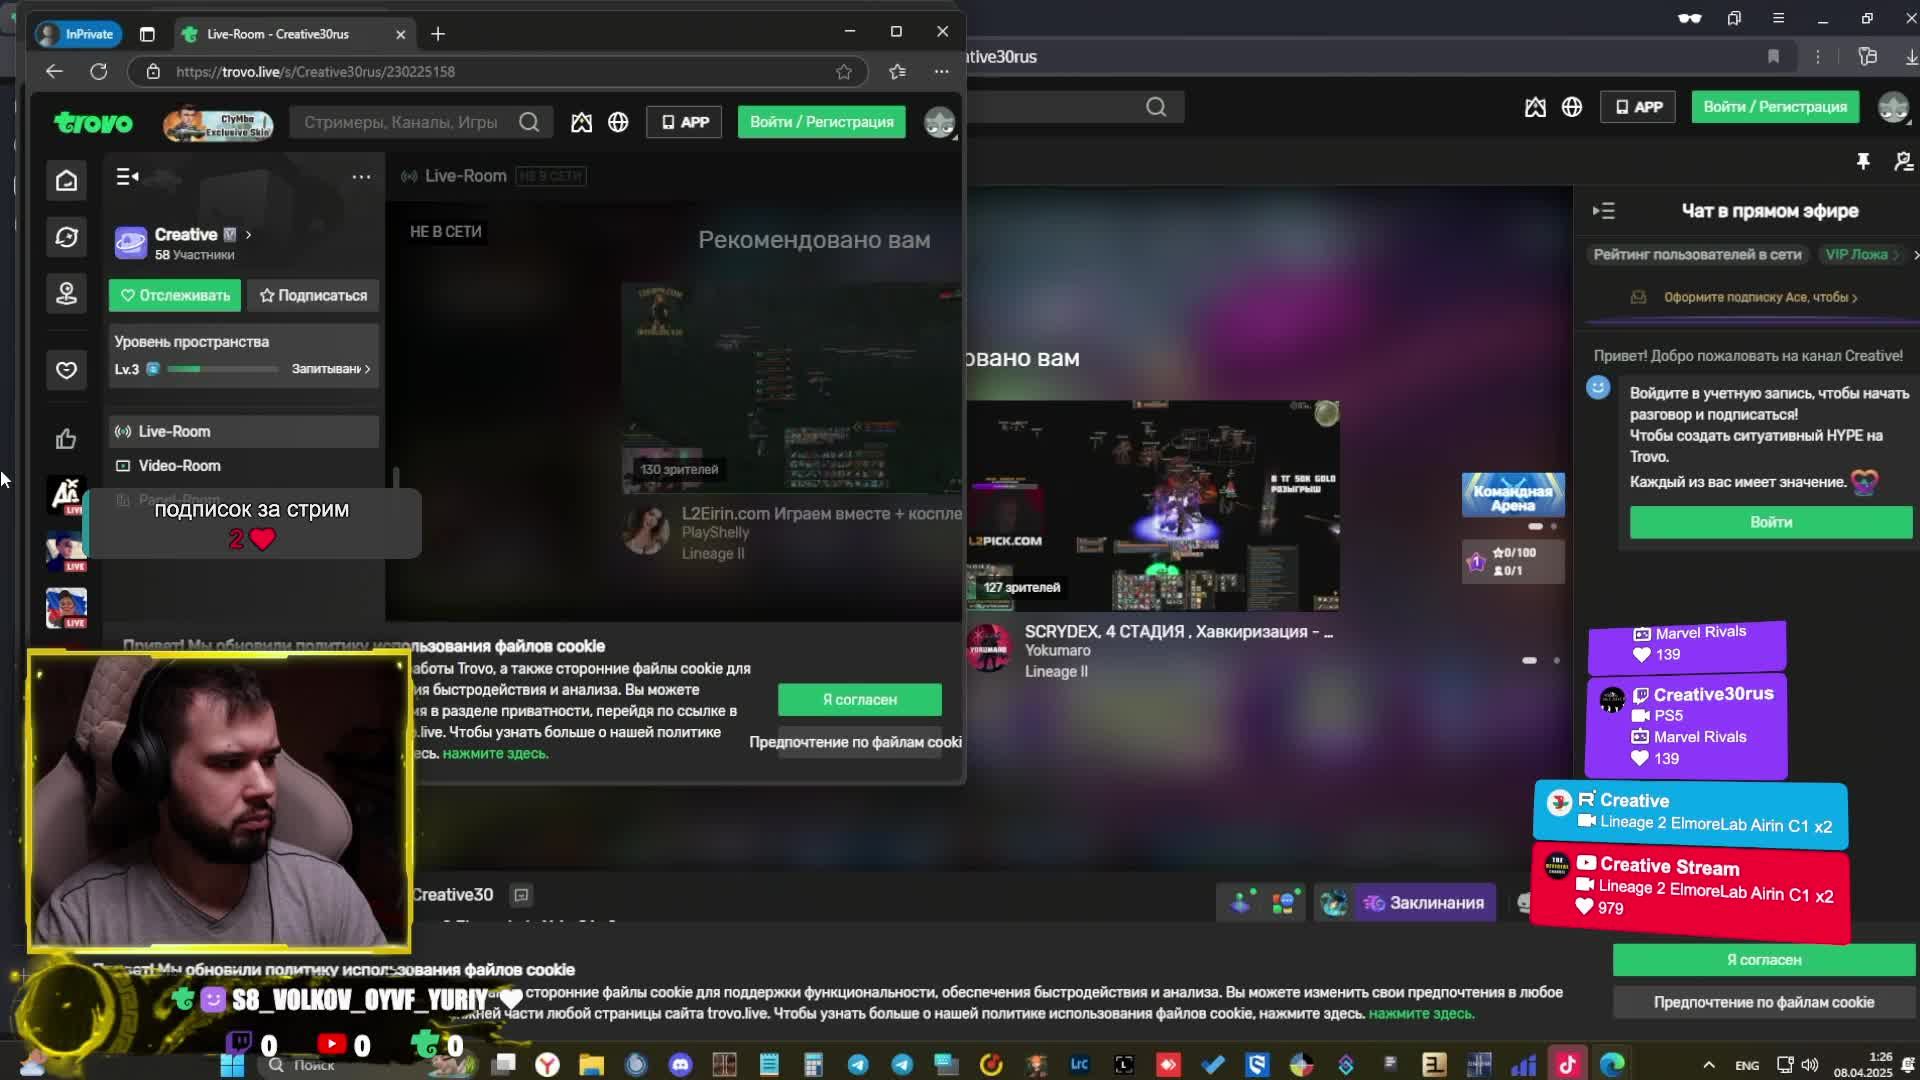
Task: Click the Войти / Регистрация button
Action: (821, 122)
